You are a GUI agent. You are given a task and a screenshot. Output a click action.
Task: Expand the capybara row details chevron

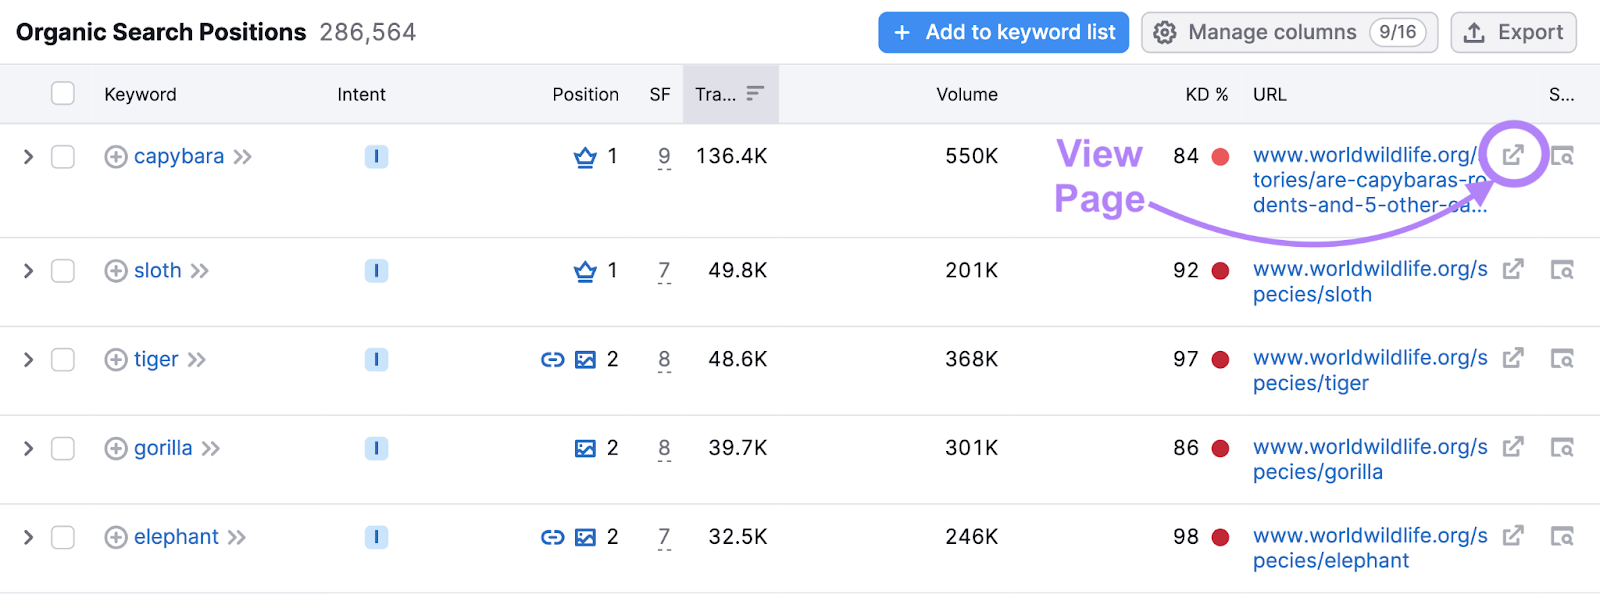(28, 157)
